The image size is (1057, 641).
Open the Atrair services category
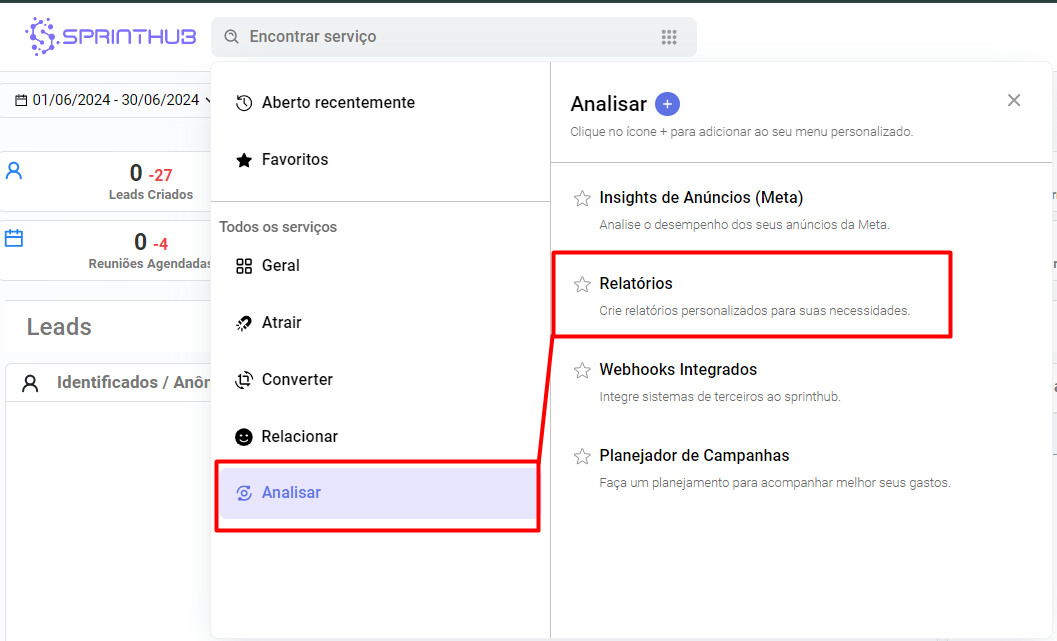tap(281, 322)
